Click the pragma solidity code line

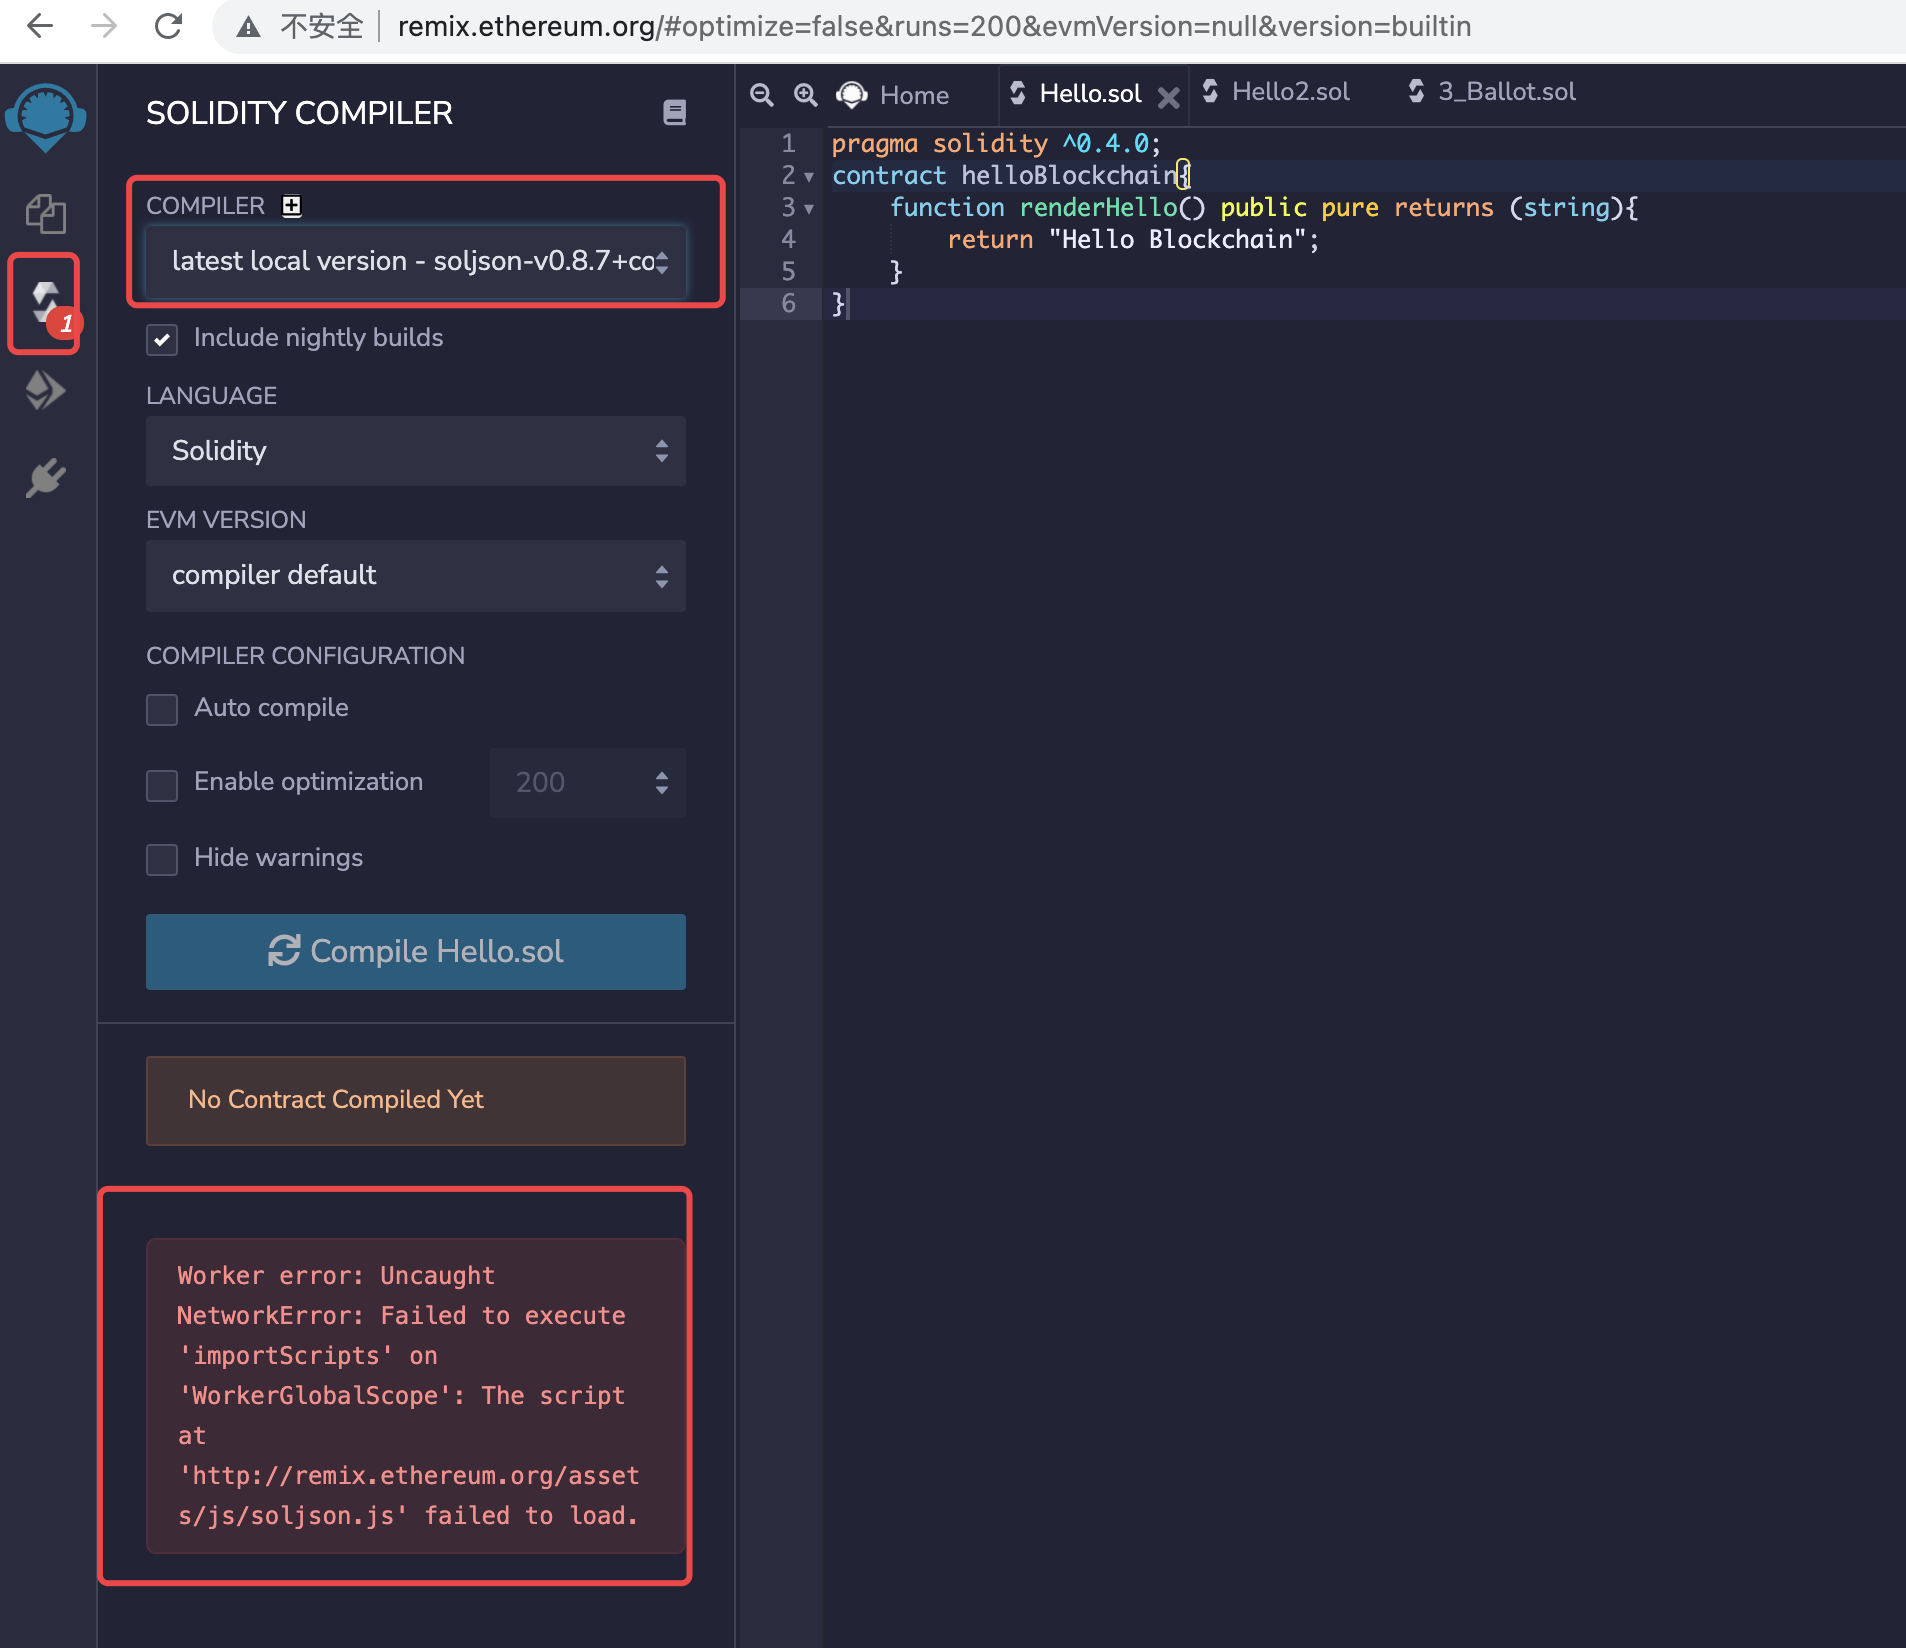(x=996, y=143)
